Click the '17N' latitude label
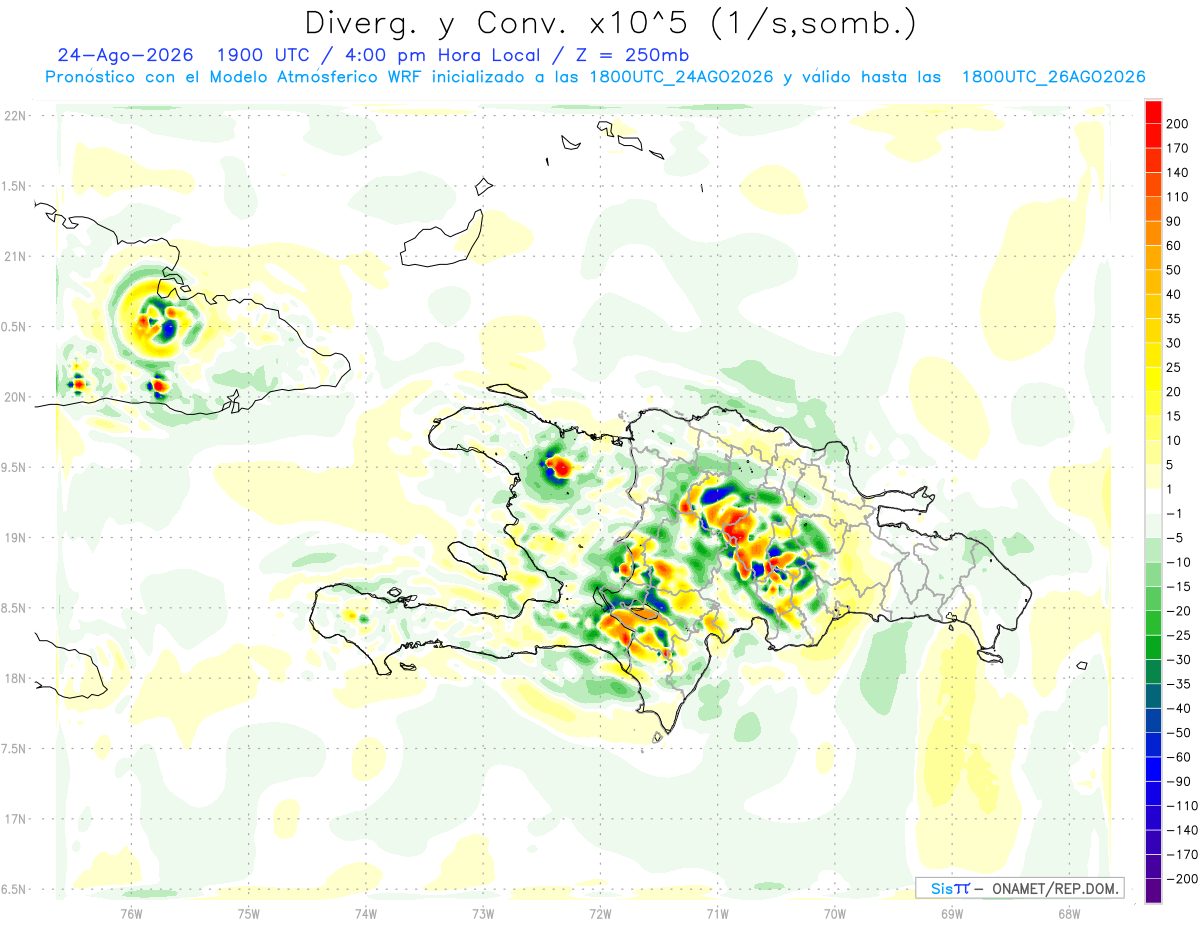Screen dimensions: 1200x927 point(15,819)
